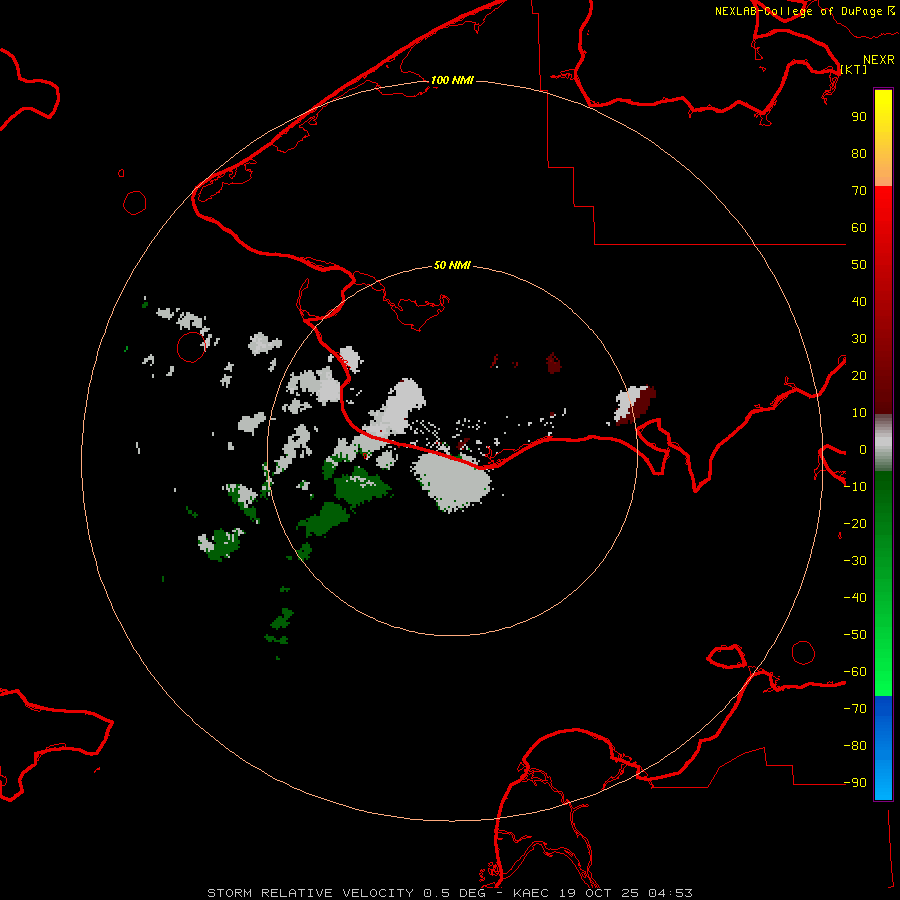The height and width of the screenshot is (900, 900).
Task: Click the 30 value on the velocity scale
Action: [x=859, y=339]
